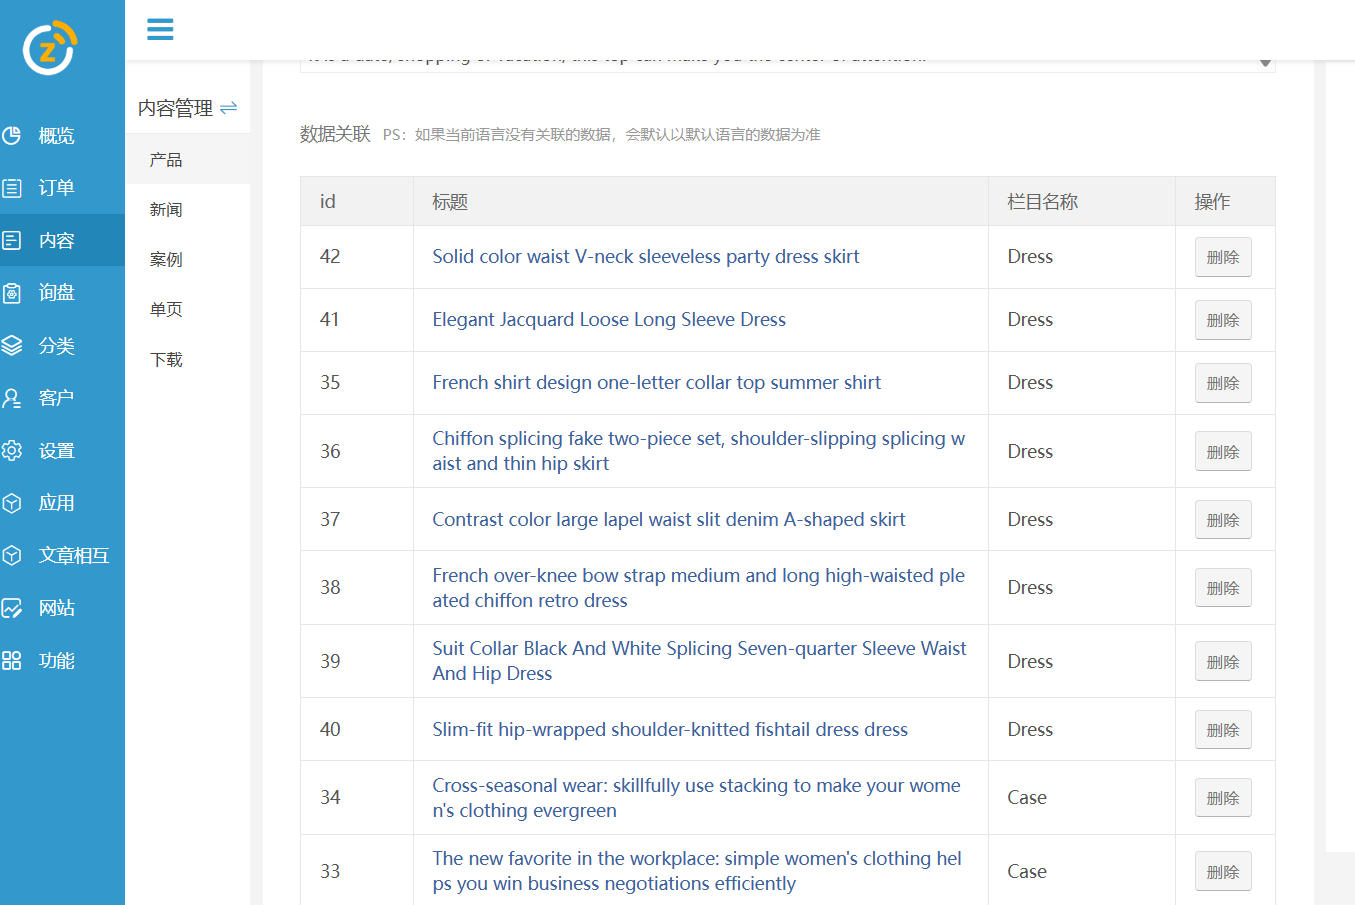This screenshot has height=905, width=1355.
Task: Open French over-knee bow strap dress link
Action: point(699,587)
